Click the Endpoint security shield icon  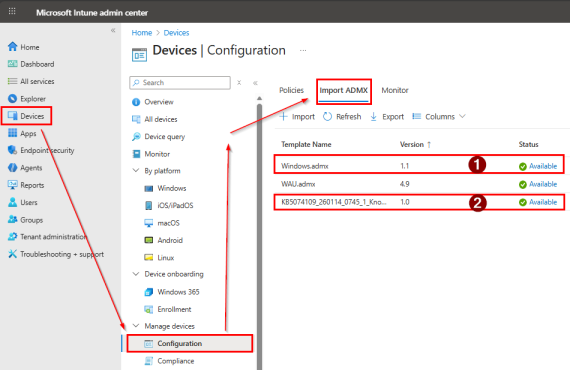(x=12, y=150)
